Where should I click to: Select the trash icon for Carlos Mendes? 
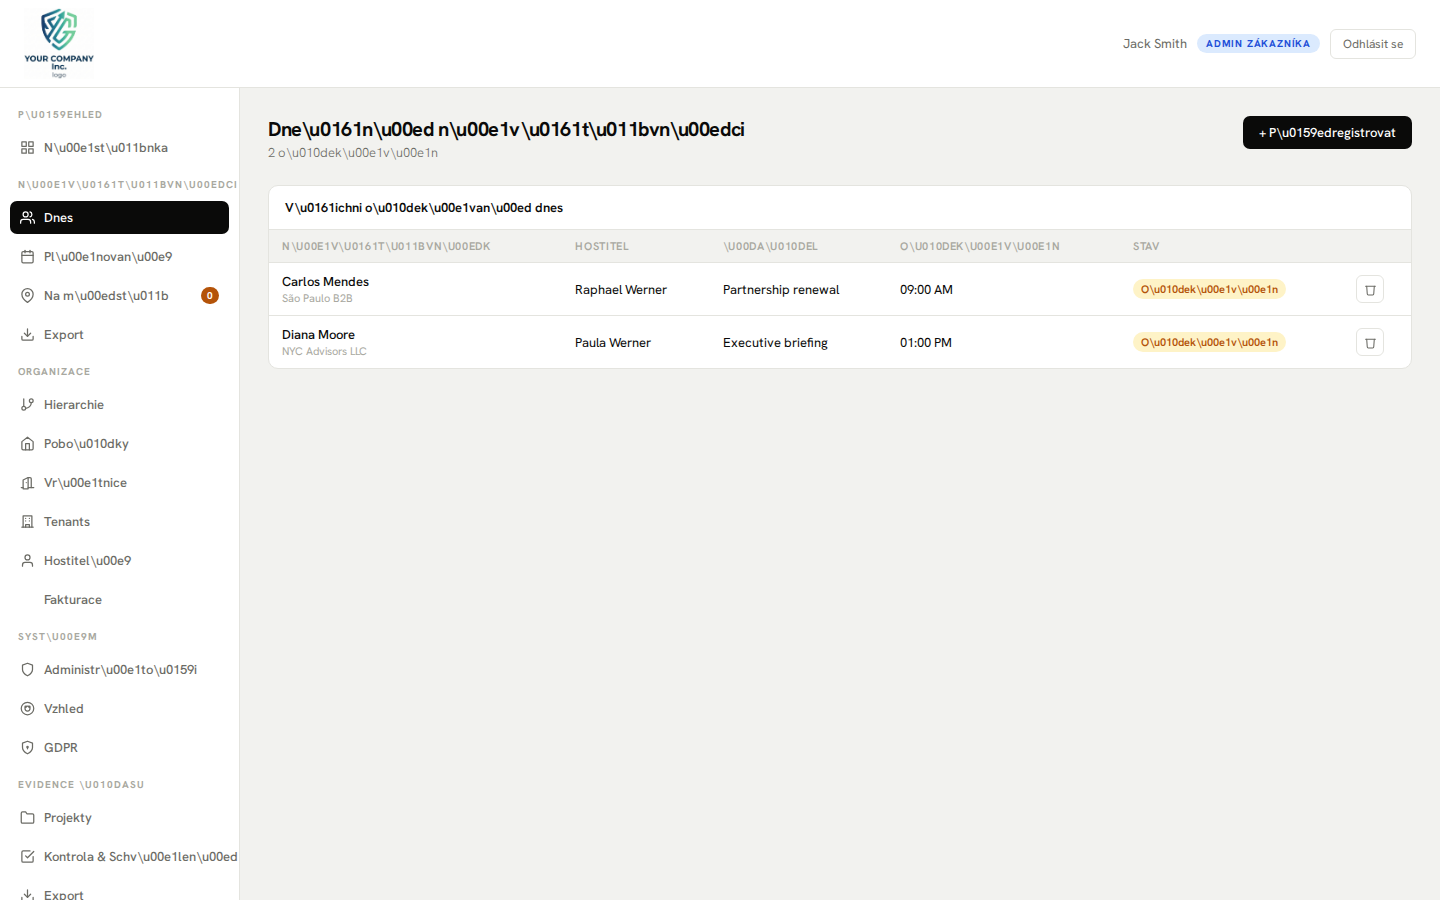click(x=1369, y=289)
